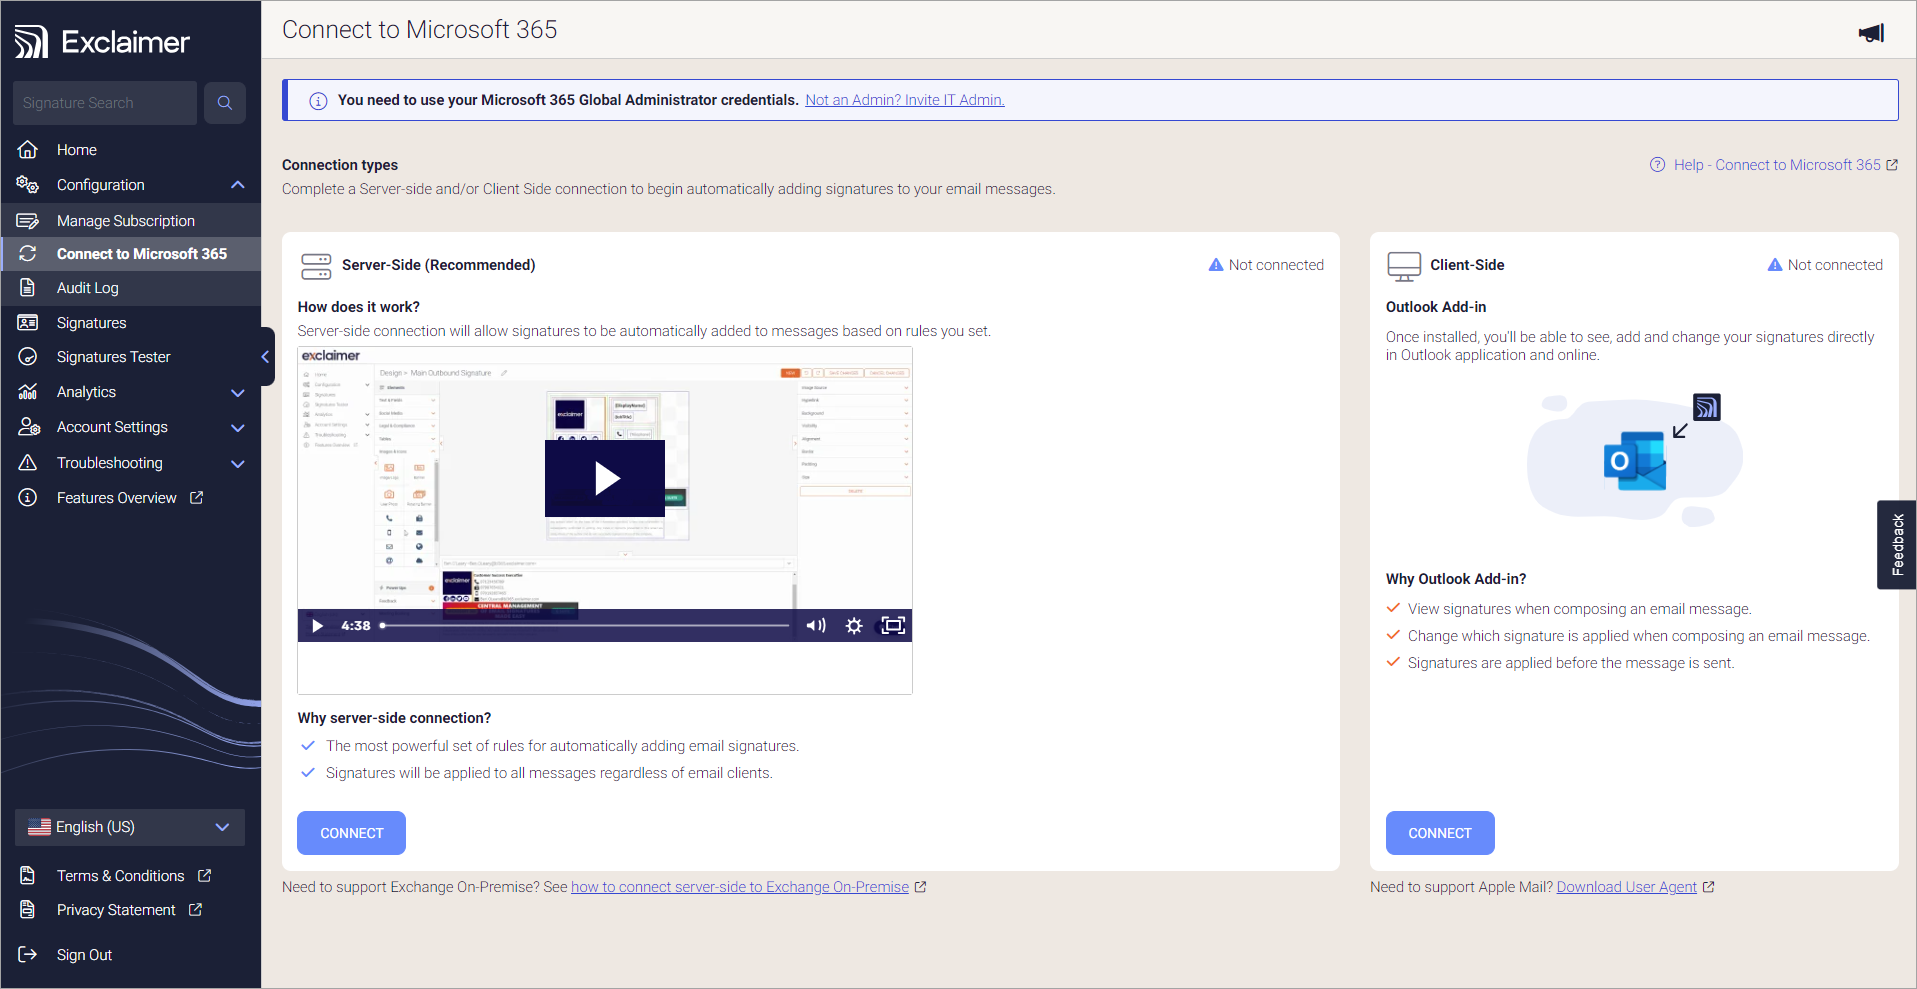This screenshot has width=1917, height=989.
Task: Click the Help question mark icon
Action: [x=1657, y=164]
